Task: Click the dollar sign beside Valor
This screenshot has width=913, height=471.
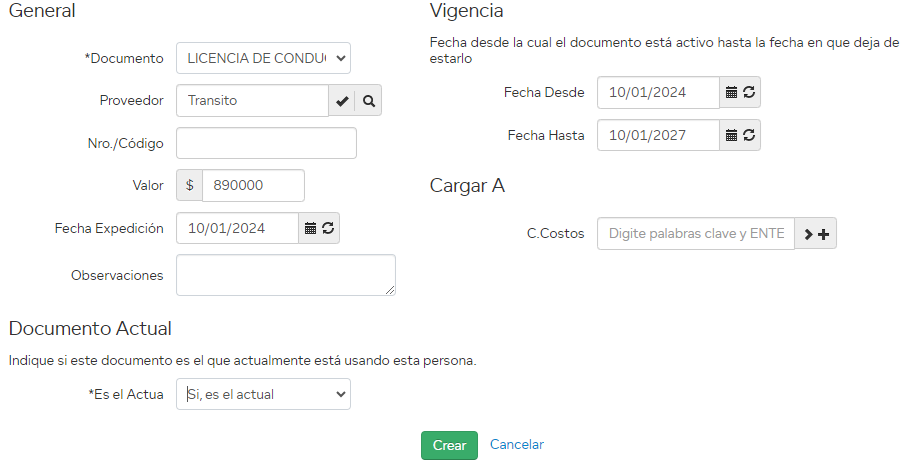Action: pos(189,186)
